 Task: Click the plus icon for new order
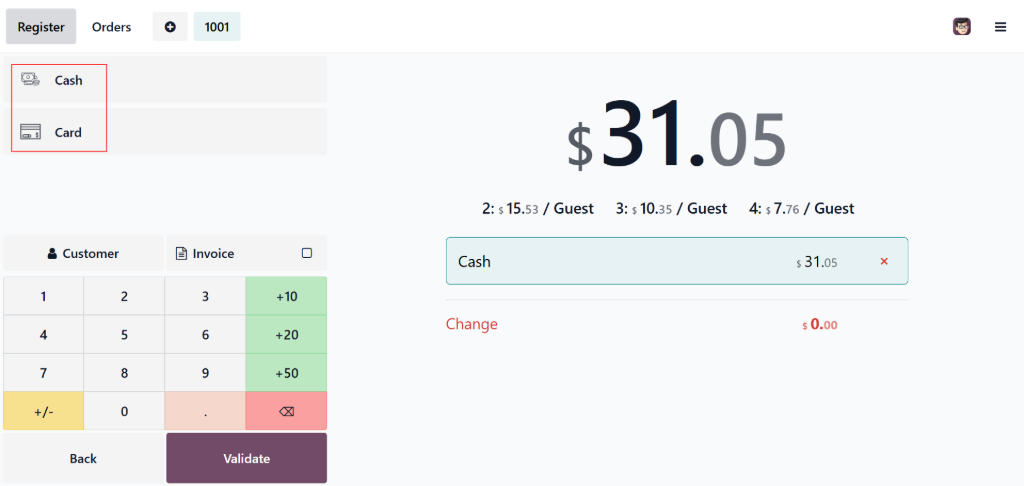coord(170,27)
